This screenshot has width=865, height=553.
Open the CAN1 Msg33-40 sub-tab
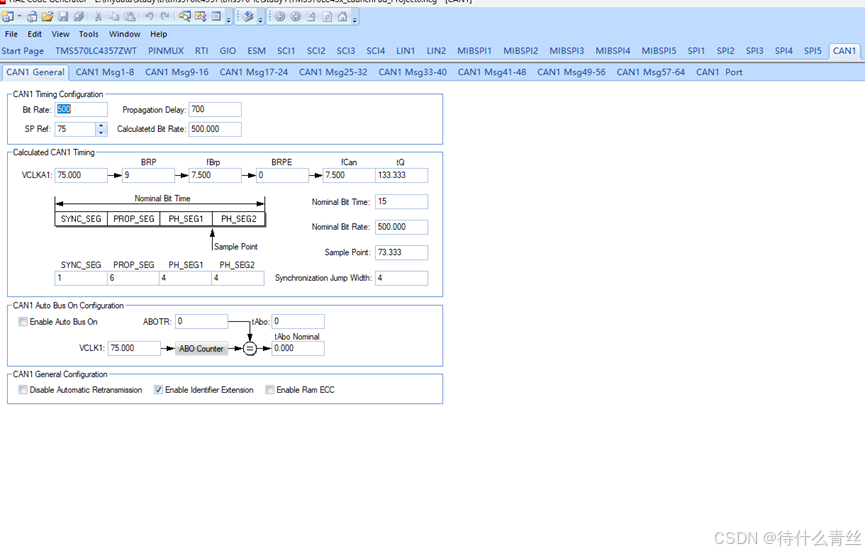[412, 72]
